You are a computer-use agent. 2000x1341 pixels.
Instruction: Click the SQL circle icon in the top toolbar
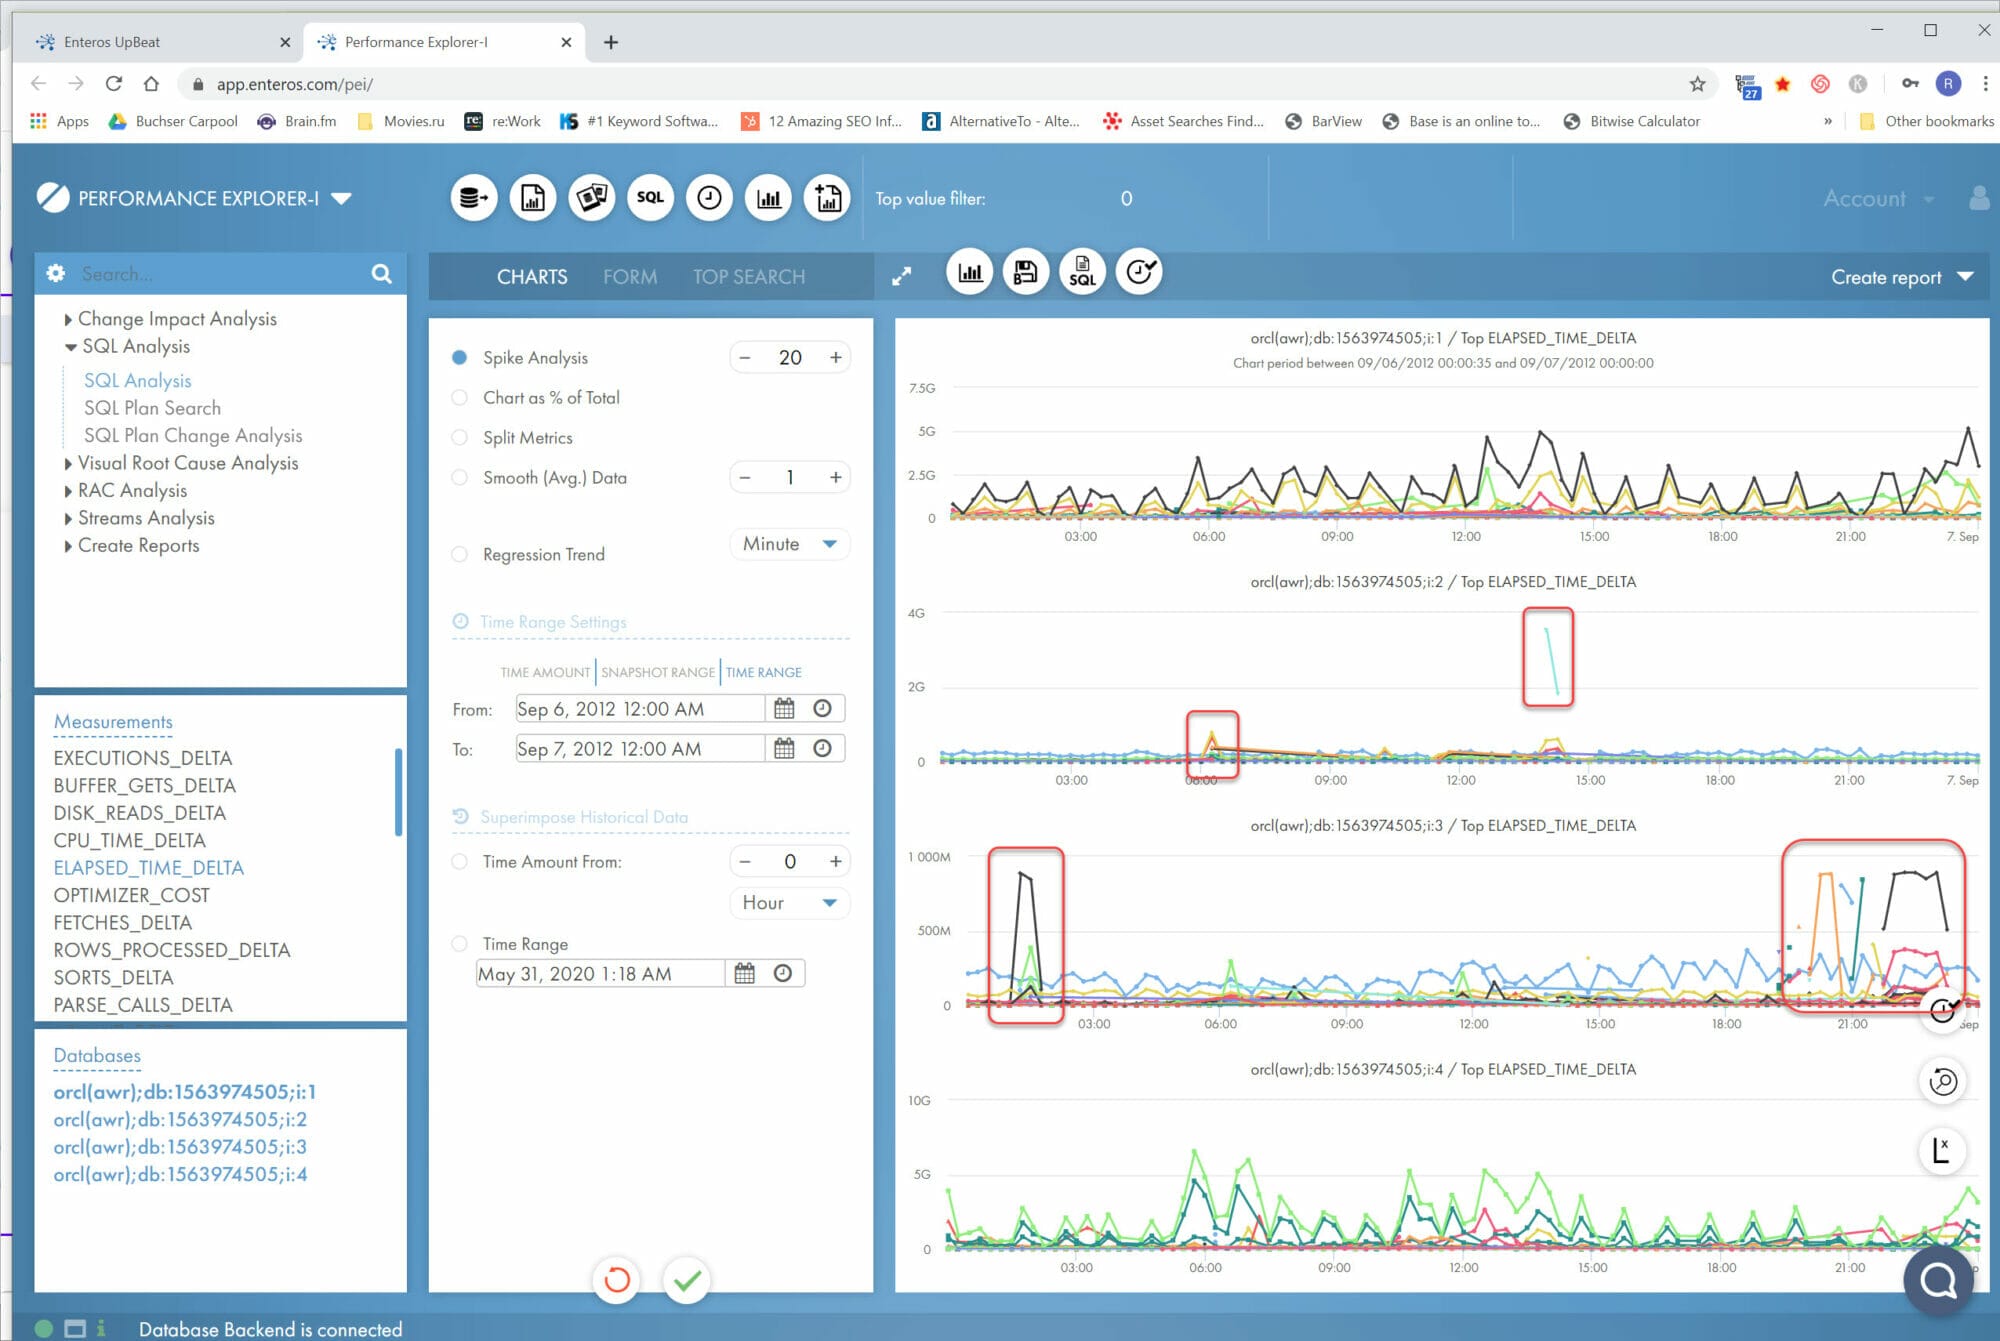click(650, 197)
